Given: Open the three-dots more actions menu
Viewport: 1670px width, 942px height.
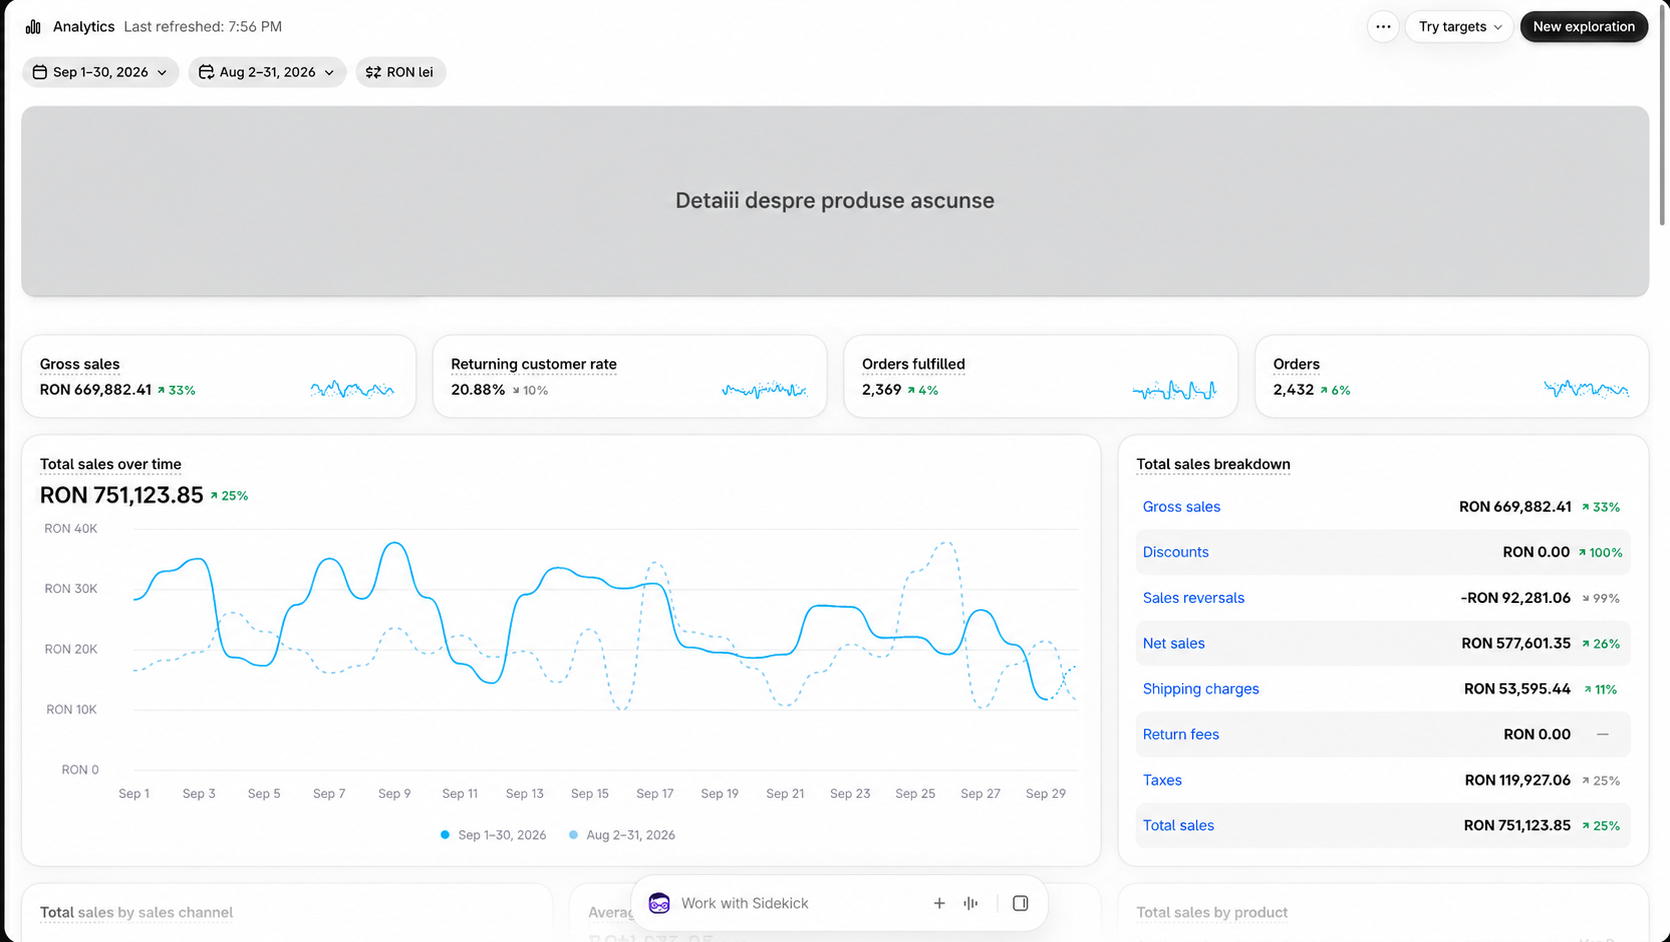Looking at the screenshot, I should (x=1383, y=27).
